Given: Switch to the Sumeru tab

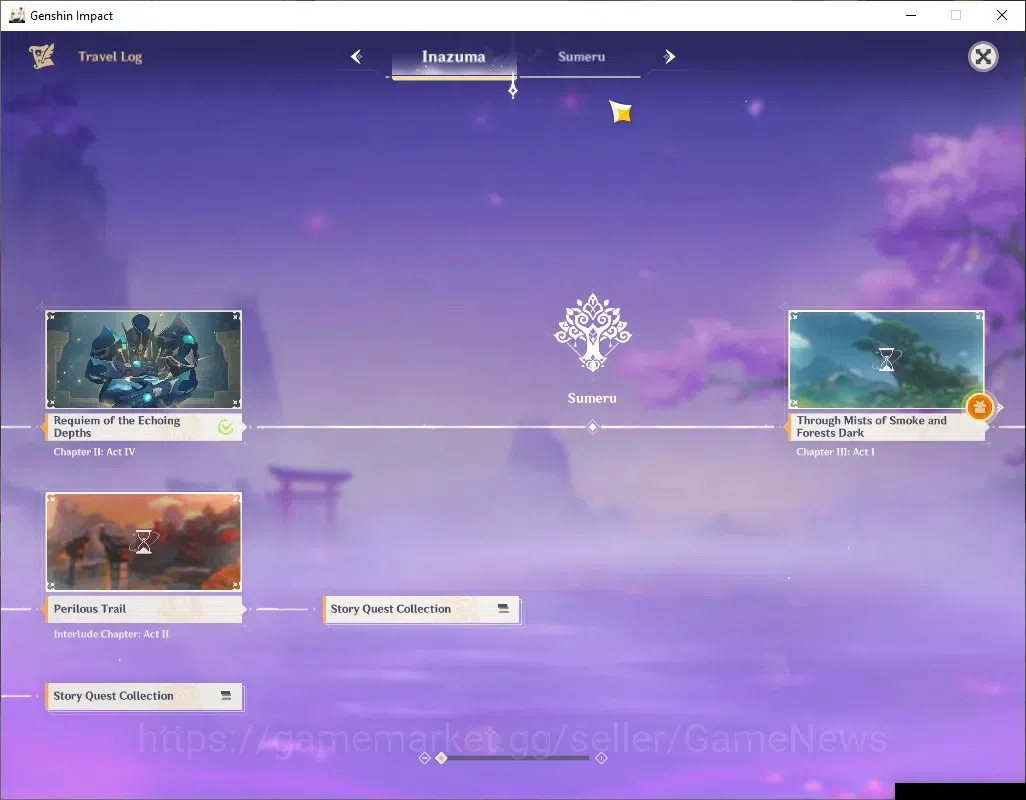Looking at the screenshot, I should 581,57.
